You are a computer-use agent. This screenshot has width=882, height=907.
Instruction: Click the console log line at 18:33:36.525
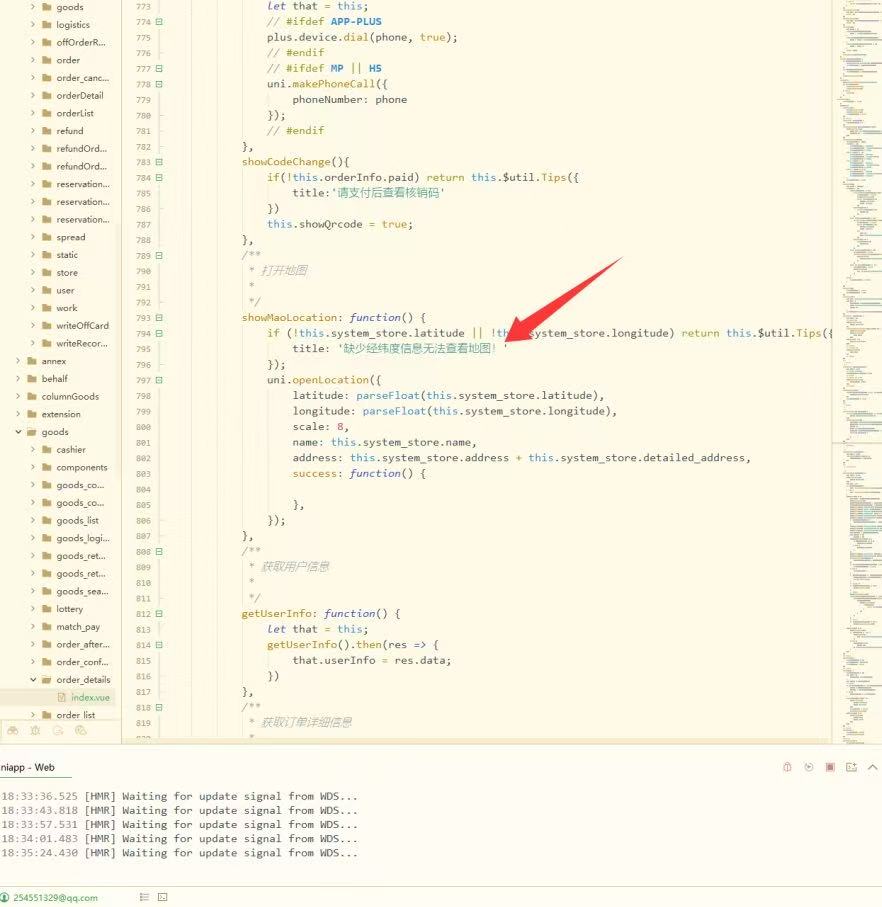[179, 797]
